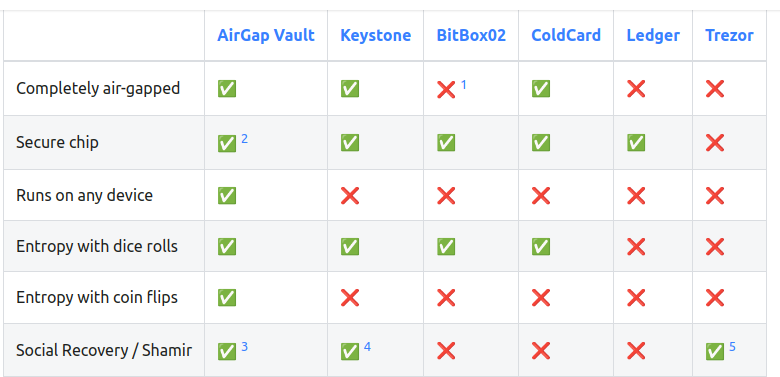The width and height of the screenshot is (780, 377).
Task: Open the Keystone header link
Action: [x=376, y=35]
